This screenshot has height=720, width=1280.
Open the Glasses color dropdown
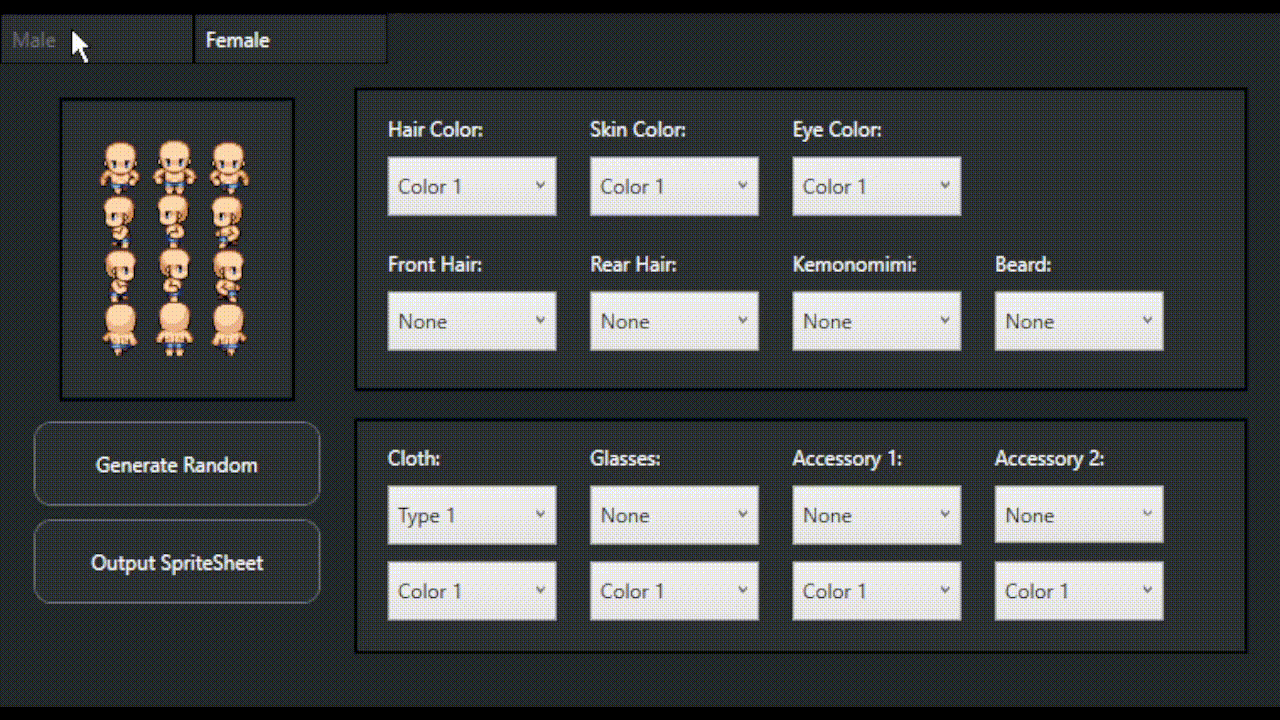pyautogui.click(x=674, y=591)
